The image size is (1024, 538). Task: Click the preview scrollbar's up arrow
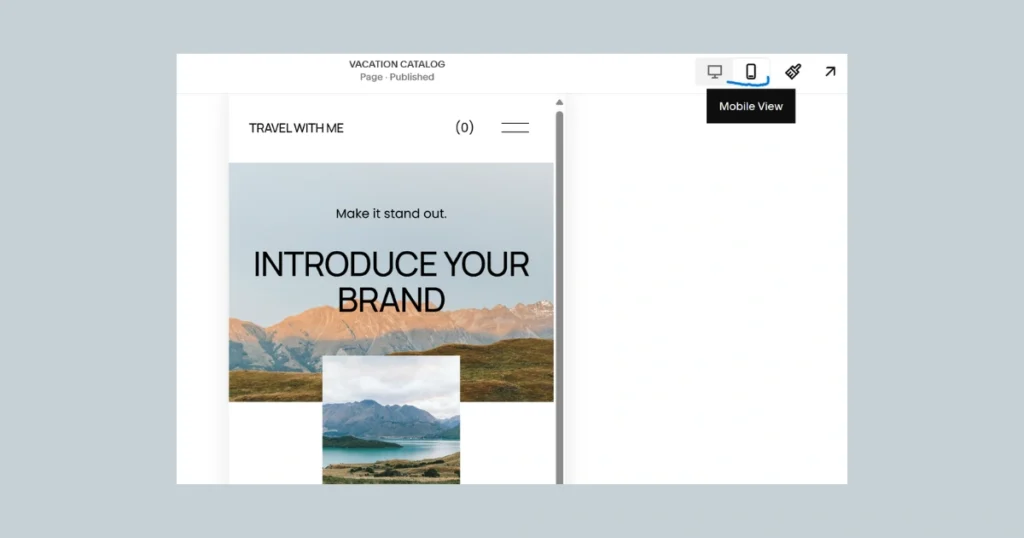tap(559, 102)
